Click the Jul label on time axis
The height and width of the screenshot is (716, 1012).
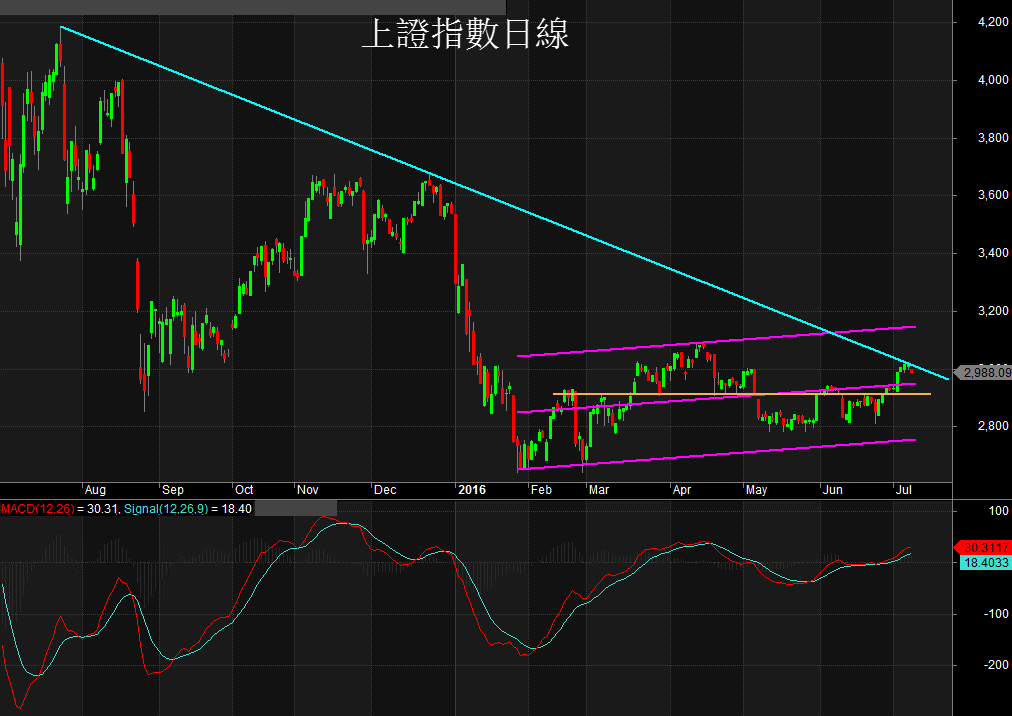904,490
